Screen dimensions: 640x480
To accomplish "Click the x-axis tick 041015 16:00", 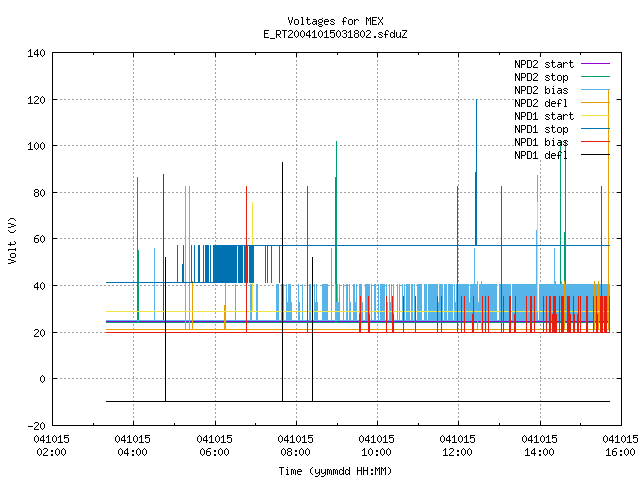I will [620, 446].
